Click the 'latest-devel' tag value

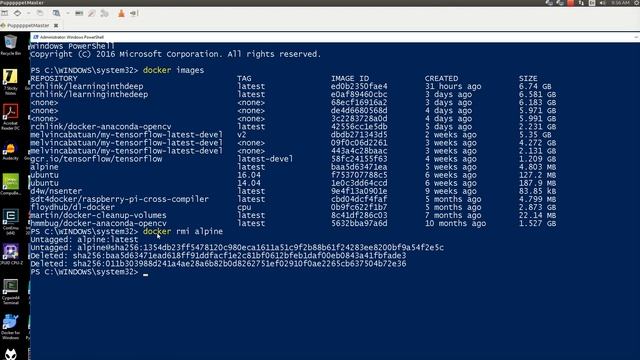point(265,159)
